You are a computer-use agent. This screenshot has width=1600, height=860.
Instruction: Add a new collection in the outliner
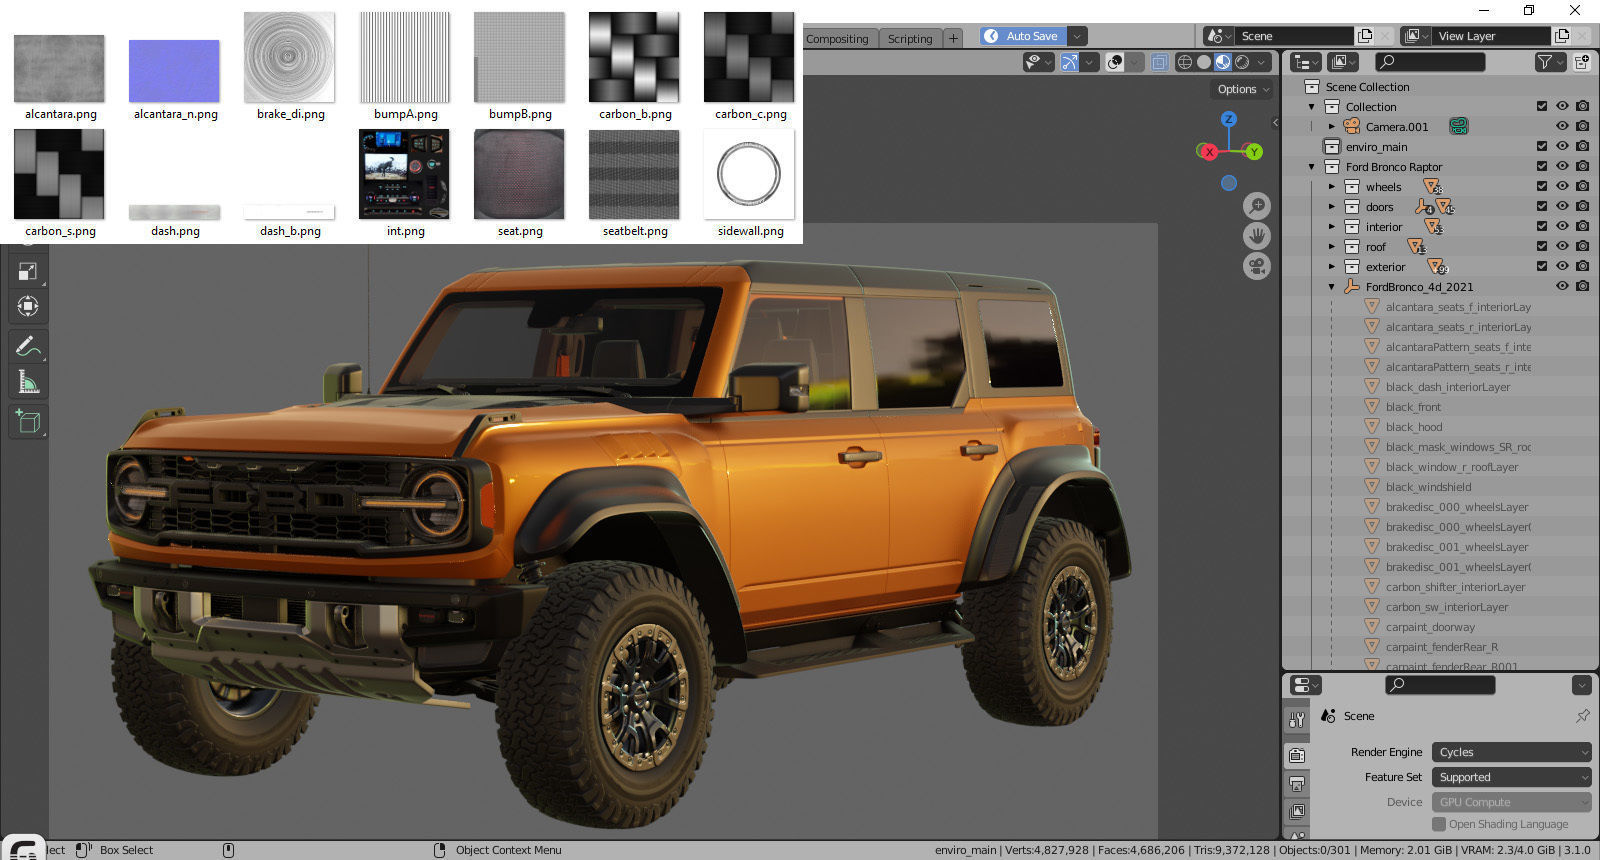pyautogui.click(x=1582, y=62)
